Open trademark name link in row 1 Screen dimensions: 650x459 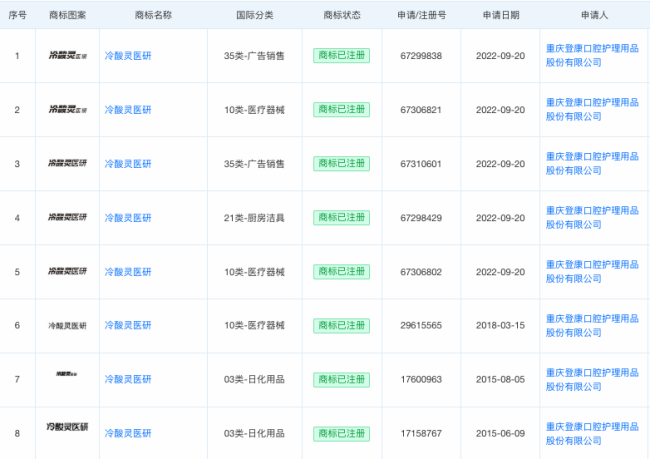click(128, 56)
